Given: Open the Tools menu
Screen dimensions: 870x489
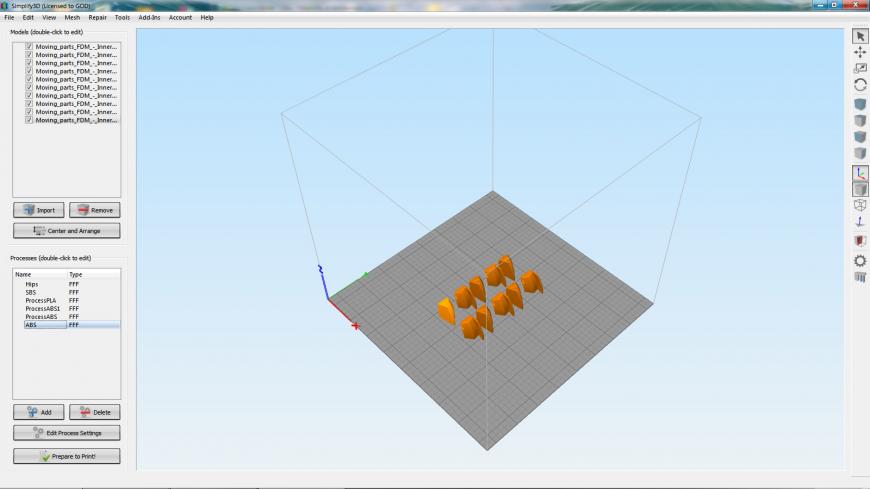Looking at the screenshot, I should (x=122, y=18).
